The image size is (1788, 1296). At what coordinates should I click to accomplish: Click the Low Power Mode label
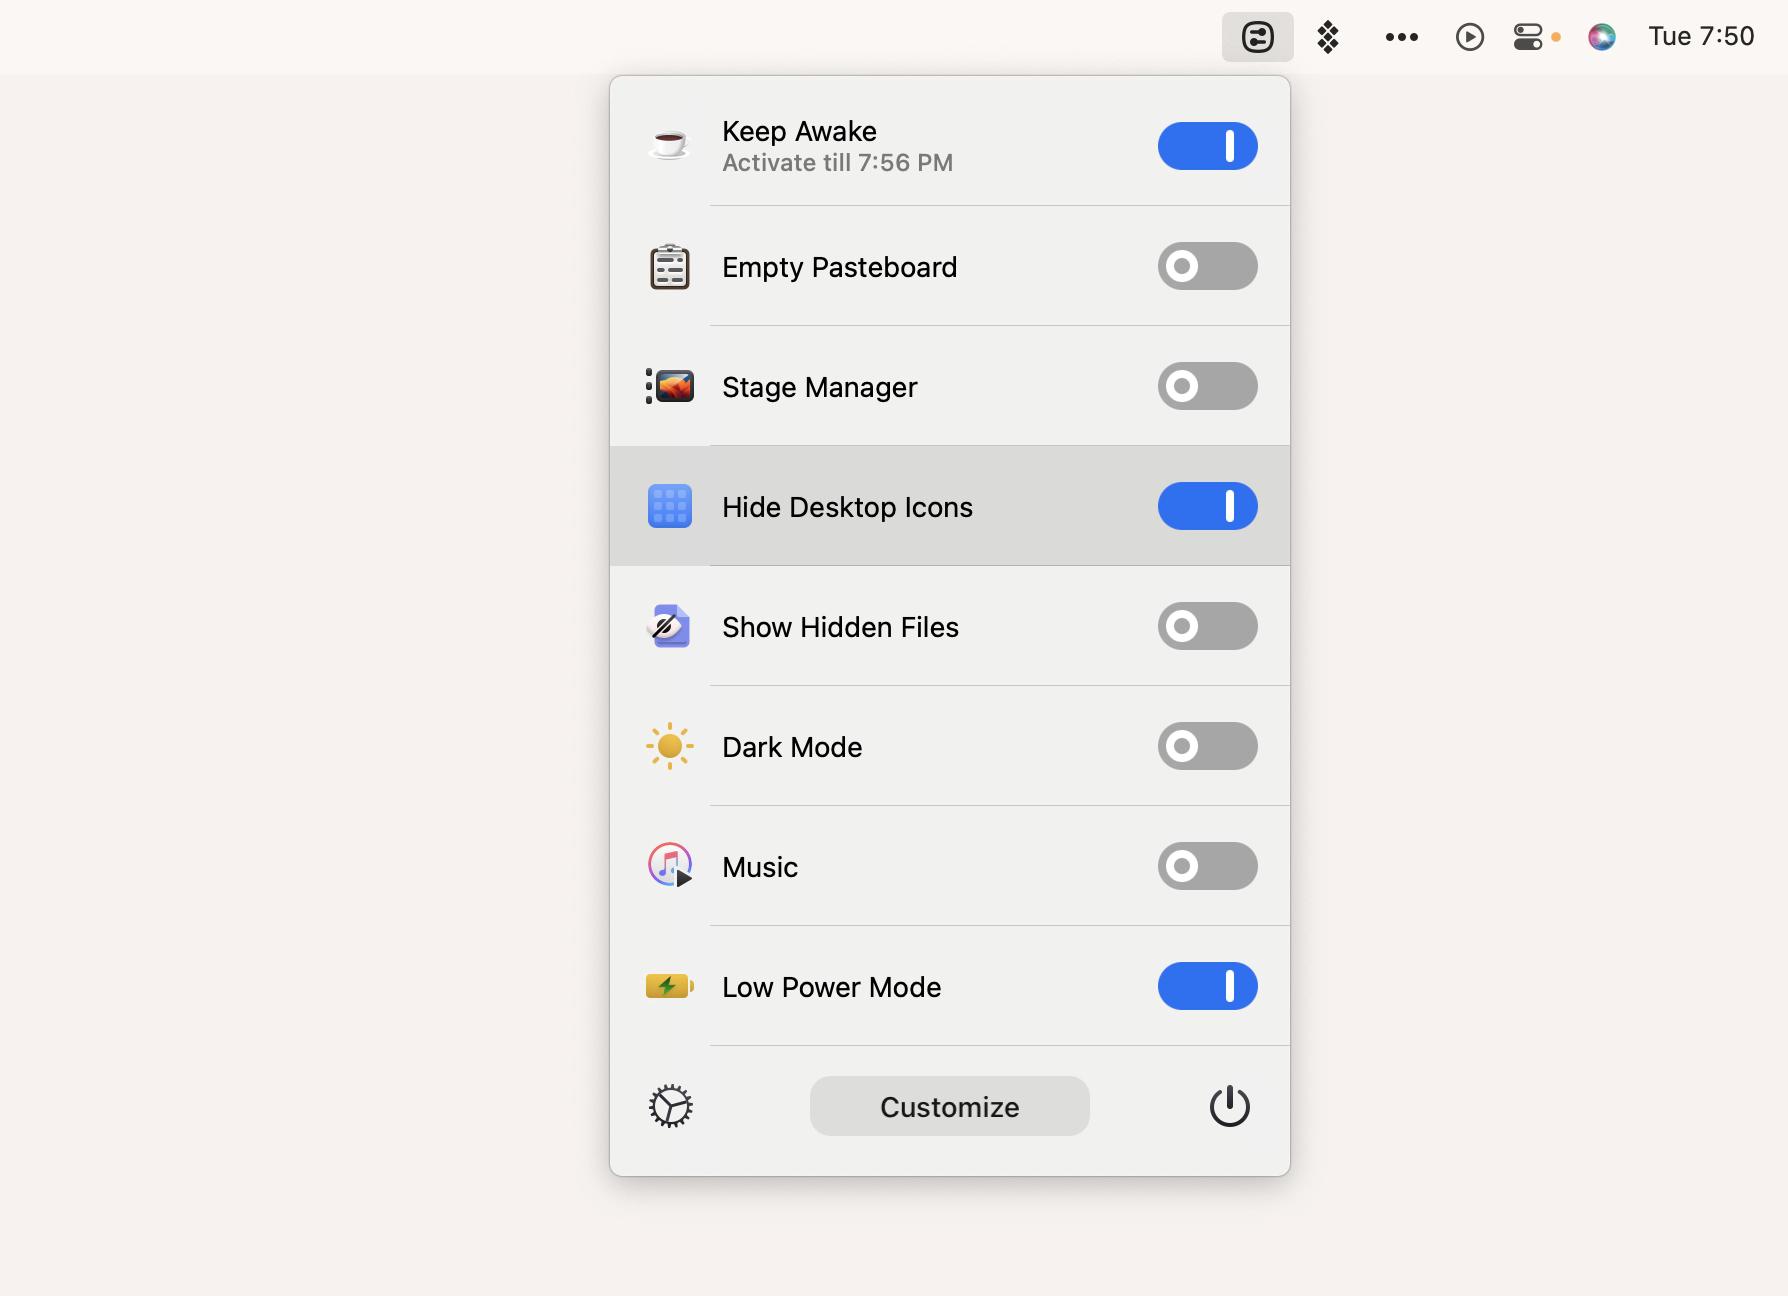point(831,987)
